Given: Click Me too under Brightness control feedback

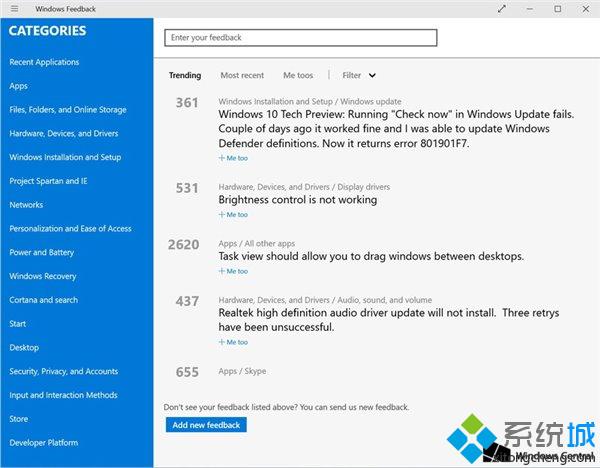Looking at the screenshot, I should pyautogui.click(x=233, y=215).
